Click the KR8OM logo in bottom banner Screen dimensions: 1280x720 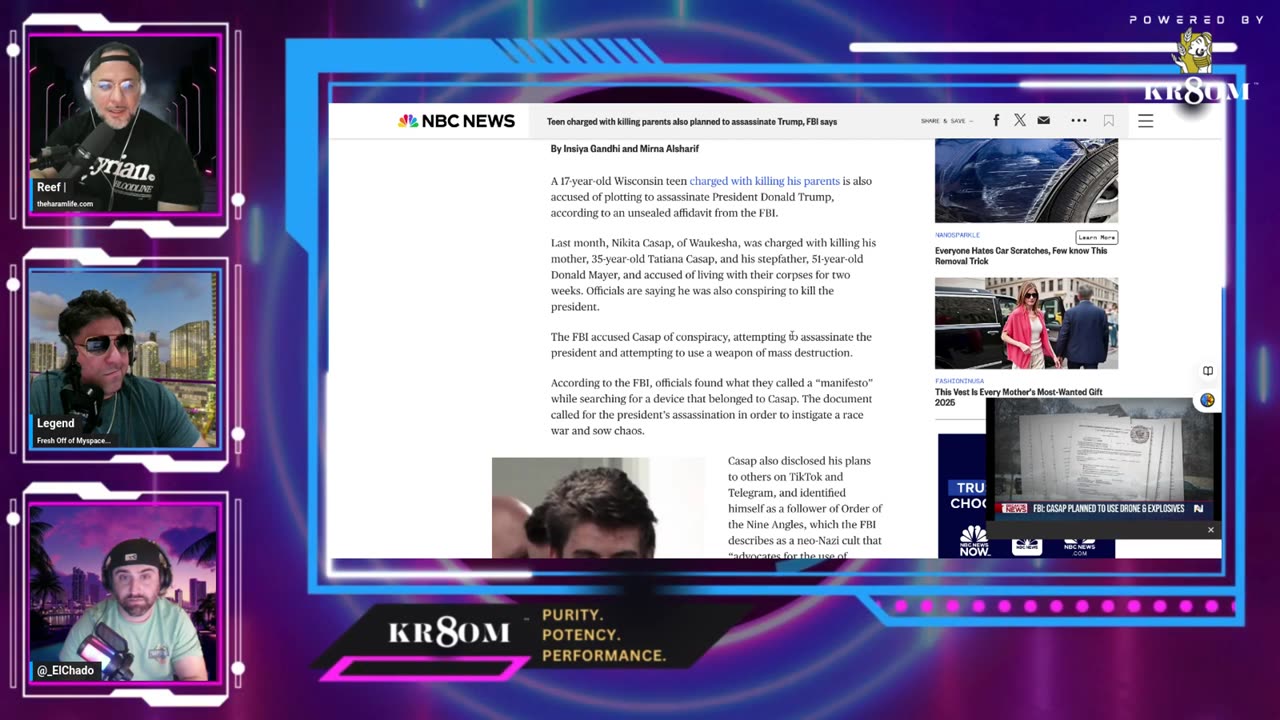coord(448,632)
